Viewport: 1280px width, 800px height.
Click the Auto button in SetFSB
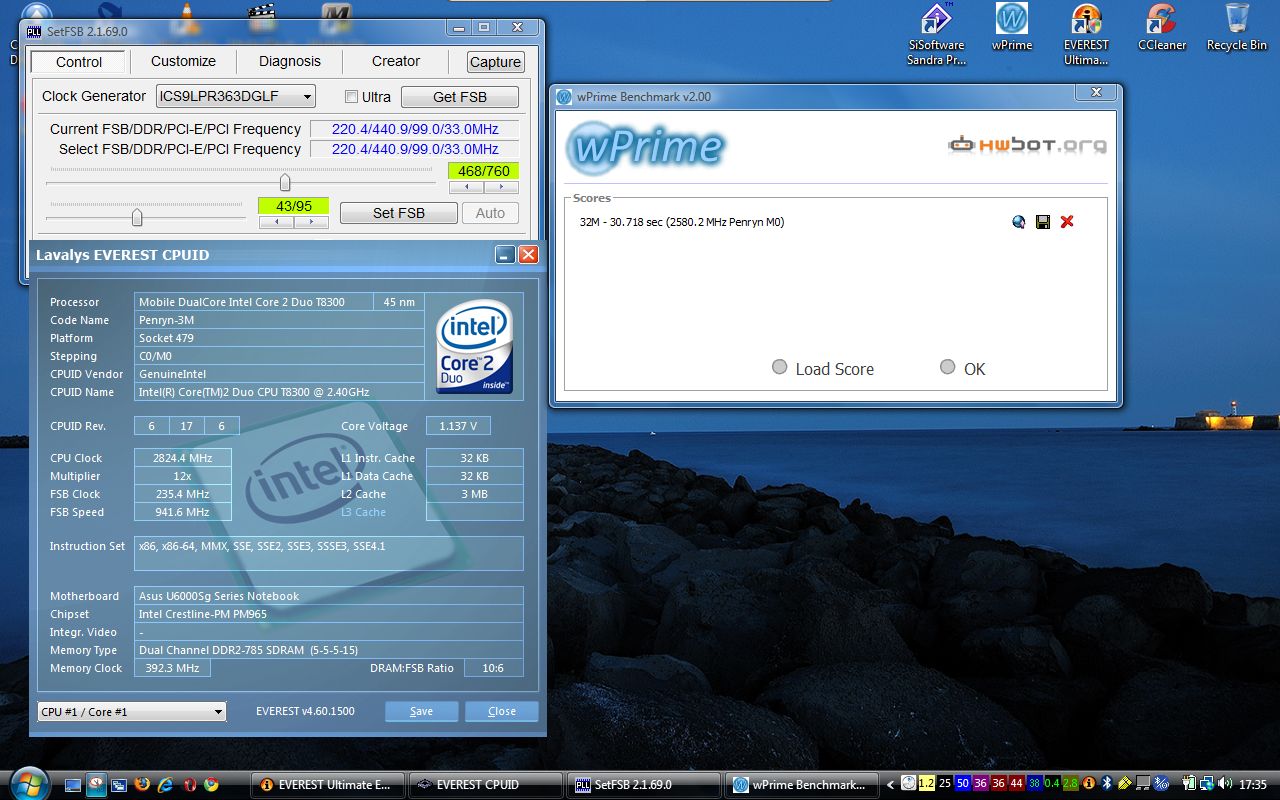490,213
